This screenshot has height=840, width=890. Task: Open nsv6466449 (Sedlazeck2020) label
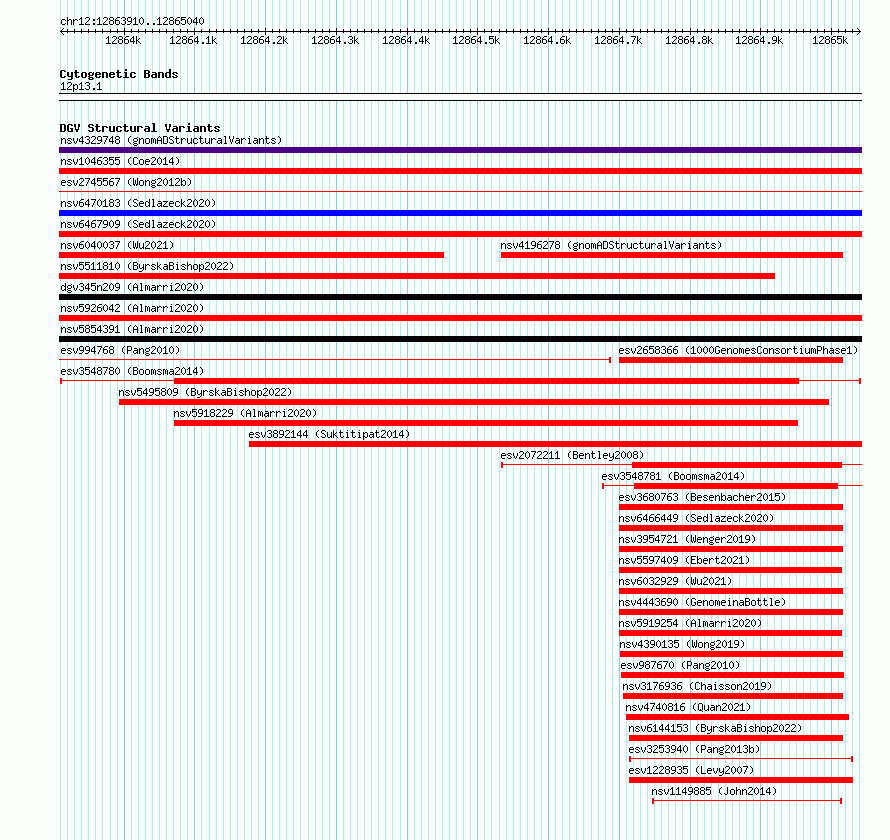(696, 518)
